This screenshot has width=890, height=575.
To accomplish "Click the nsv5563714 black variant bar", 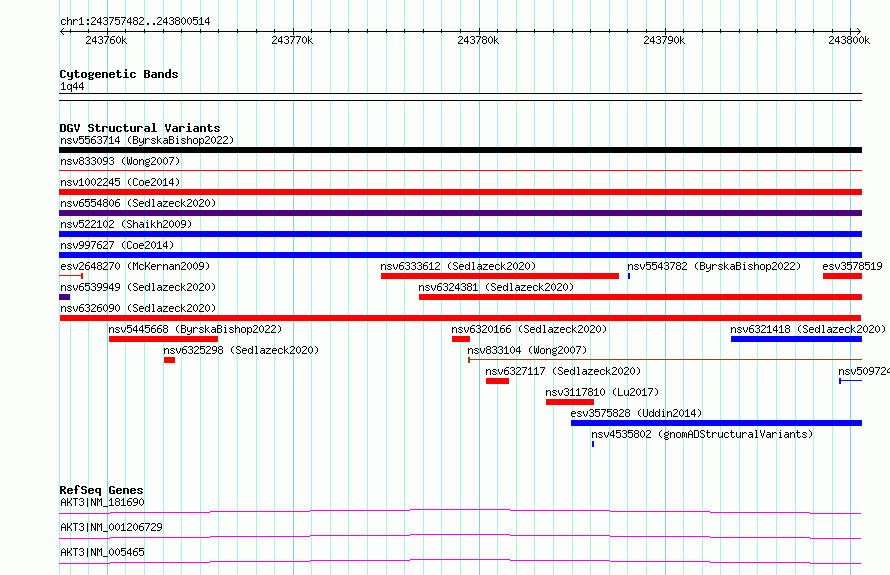I will coord(460,150).
